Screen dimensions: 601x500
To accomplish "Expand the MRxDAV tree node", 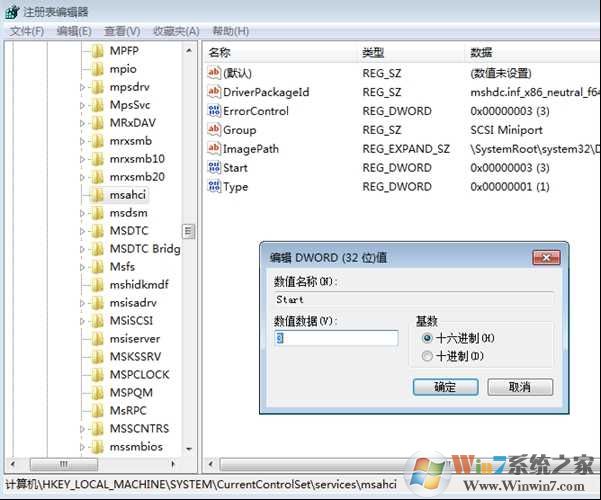I will 82,123.
